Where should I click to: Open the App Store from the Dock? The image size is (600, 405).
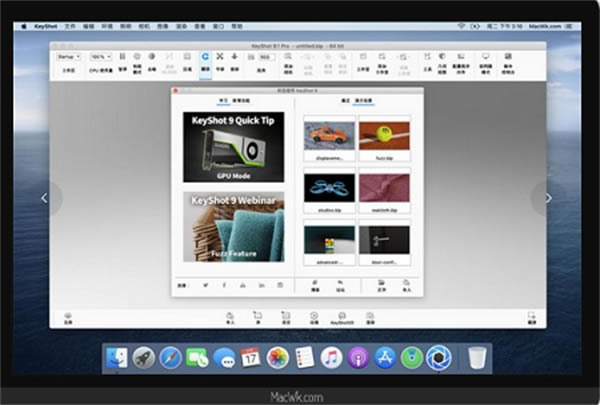click(385, 358)
